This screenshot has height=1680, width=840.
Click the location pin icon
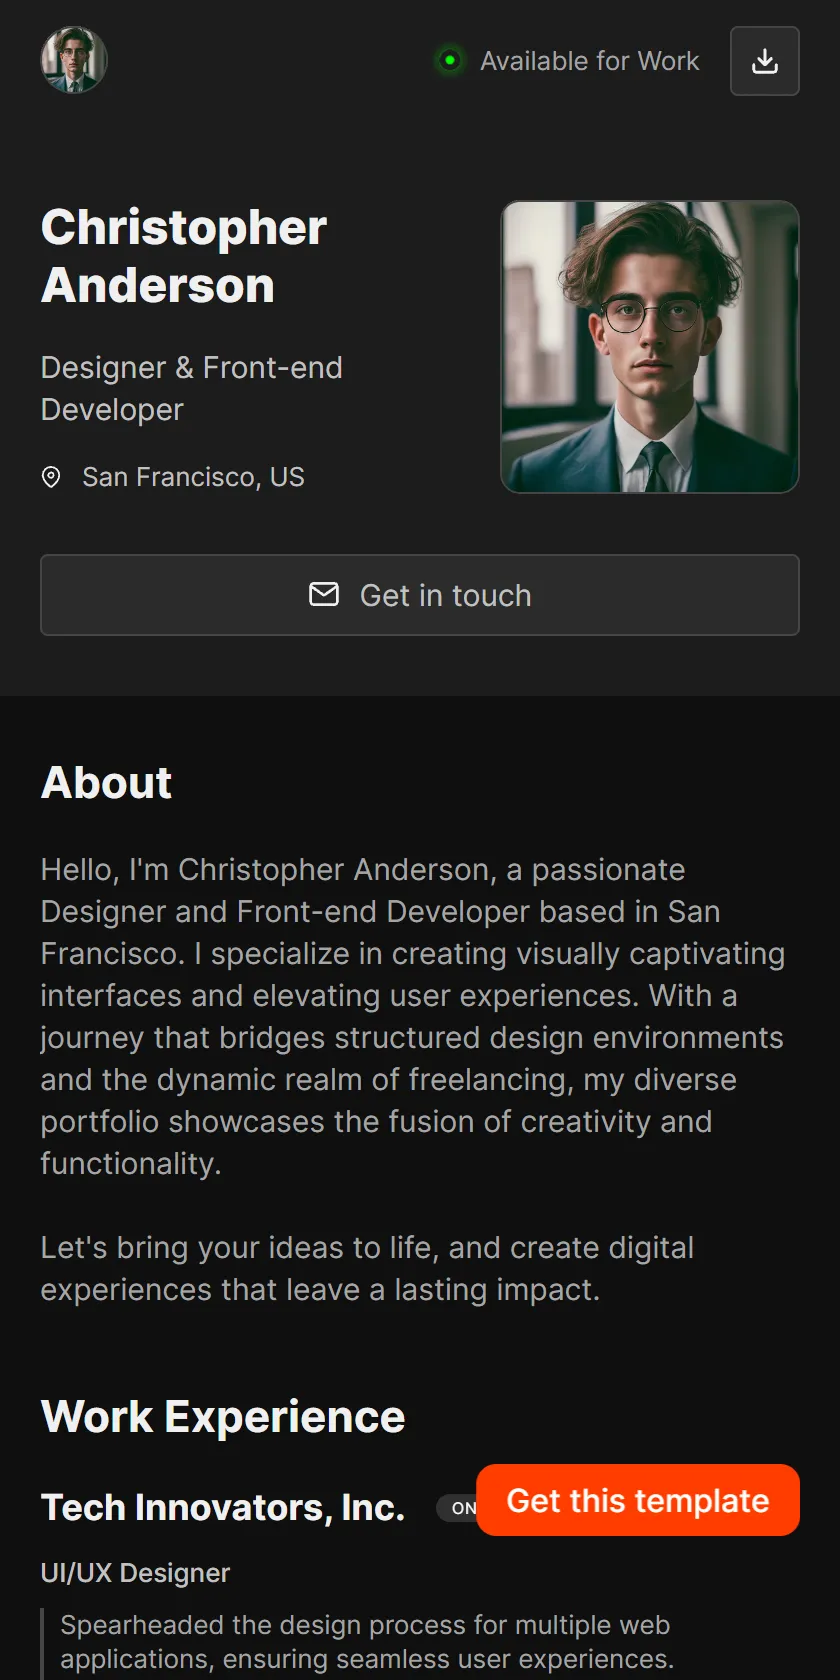51,477
